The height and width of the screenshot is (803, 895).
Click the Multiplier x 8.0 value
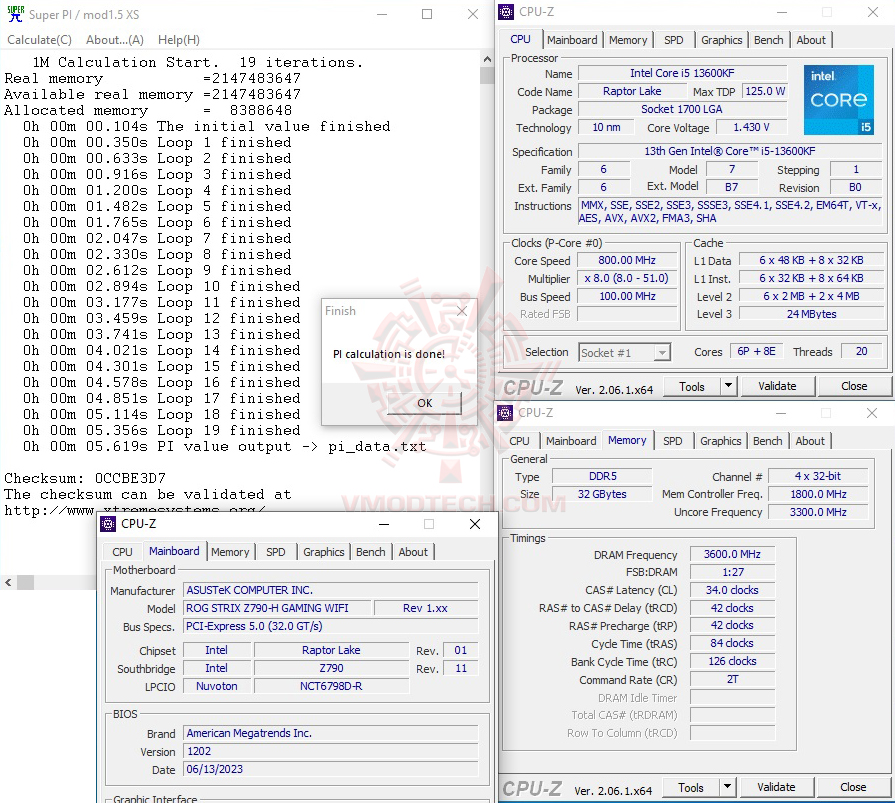click(x=626, y=279)
